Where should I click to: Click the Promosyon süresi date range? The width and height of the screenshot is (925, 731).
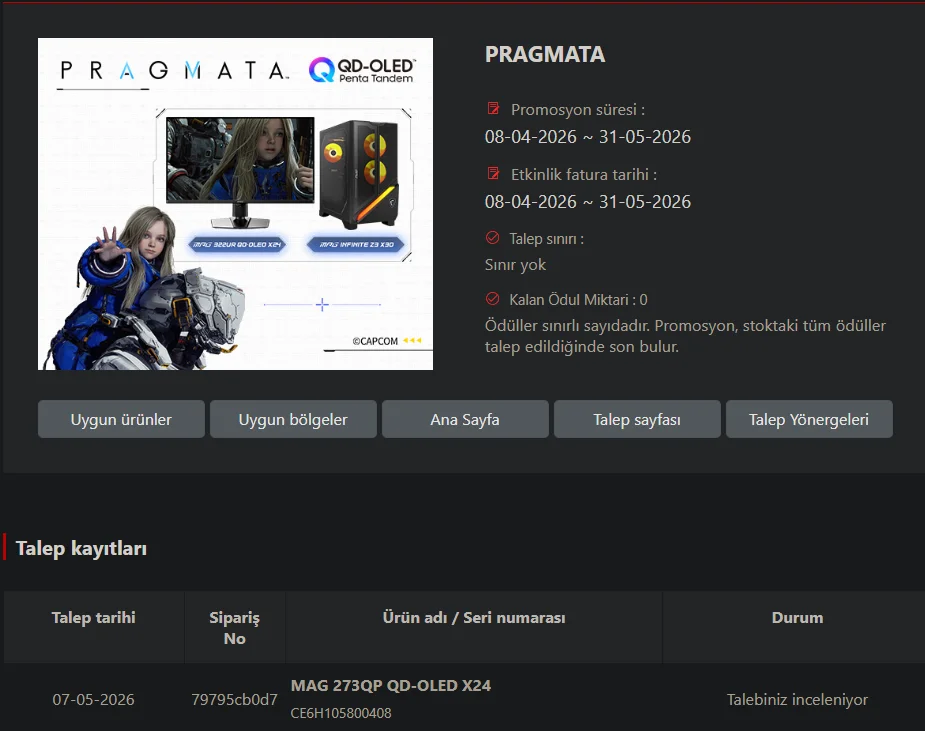[x=588, y=137]
